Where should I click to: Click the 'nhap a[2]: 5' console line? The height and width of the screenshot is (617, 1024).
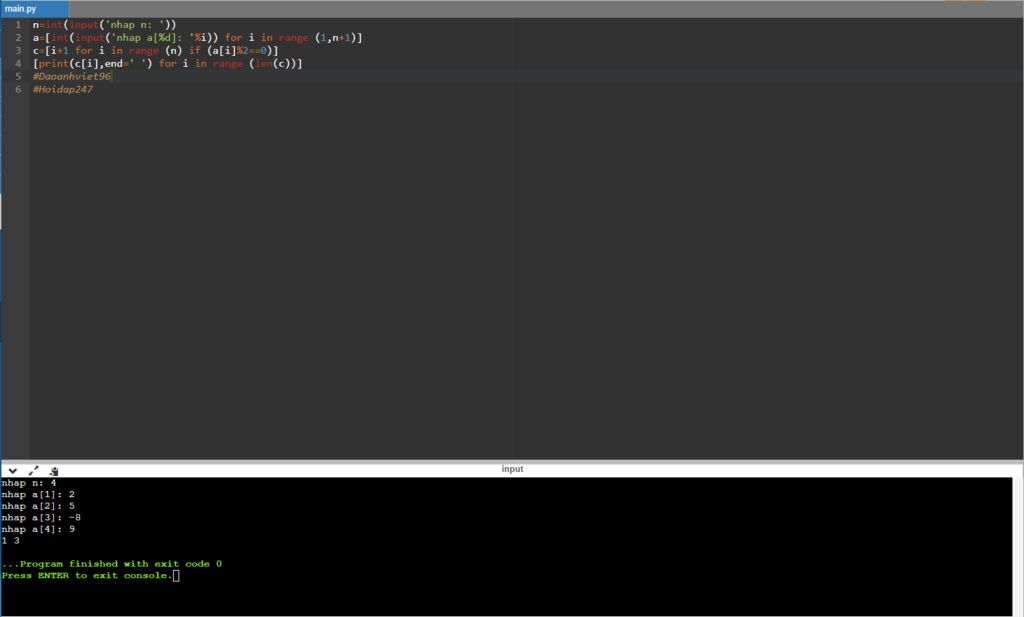point(38,506)
